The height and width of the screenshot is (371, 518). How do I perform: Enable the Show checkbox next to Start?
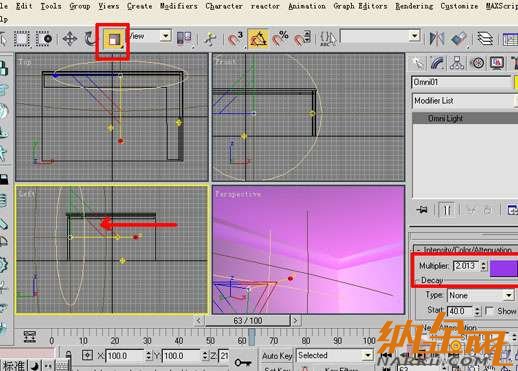[489, 311]
